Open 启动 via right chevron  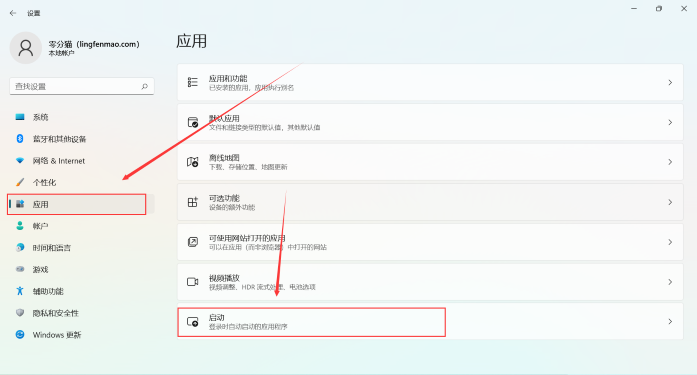670,321
